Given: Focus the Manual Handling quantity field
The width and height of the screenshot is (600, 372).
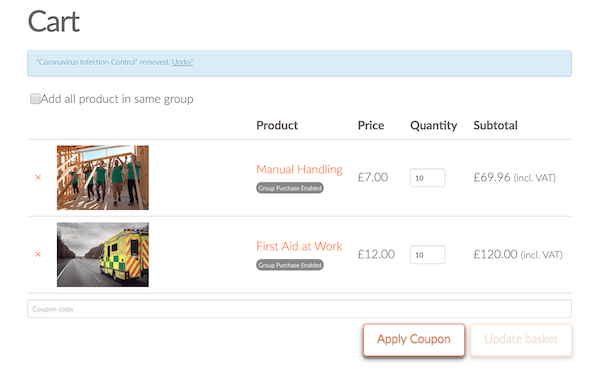Looking at the screenshot, I should 427,178.
